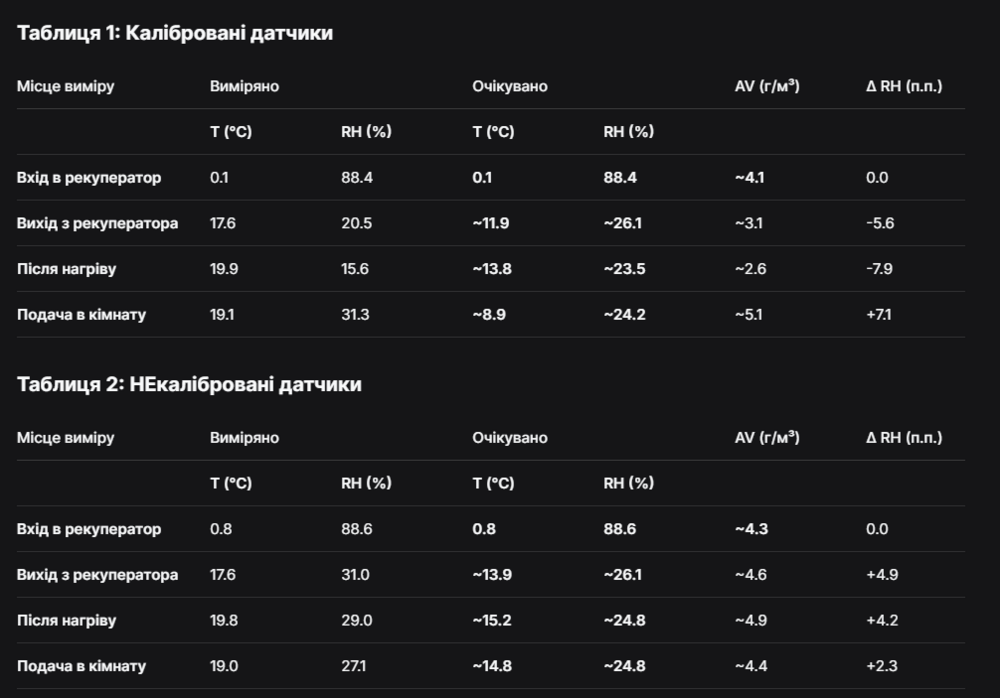Click the 20.5 measured RH cell
Viewport: 1000px width, 698px height.
tap(356, 223)
